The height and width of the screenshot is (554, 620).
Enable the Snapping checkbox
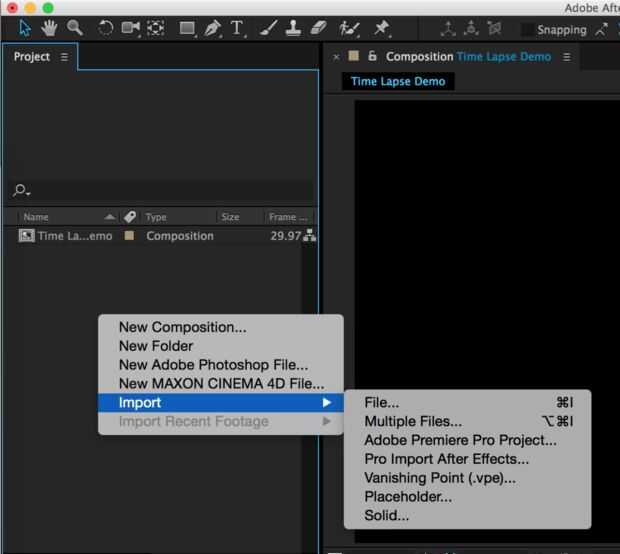click(x=527, y=30)
